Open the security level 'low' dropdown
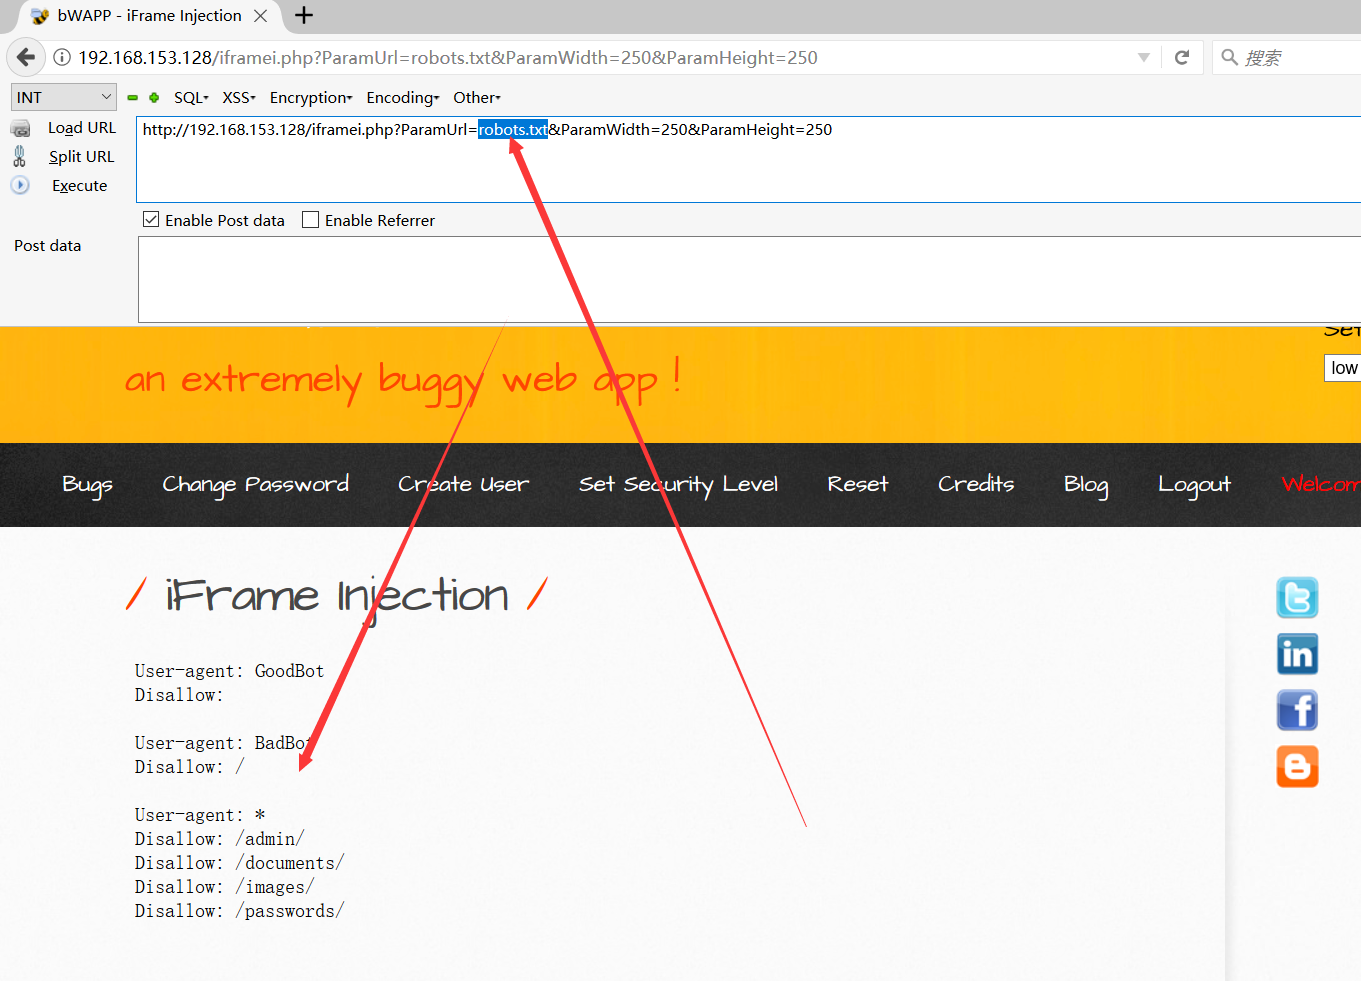Viewport: 1361px width, 981px height. [1342, 368]
